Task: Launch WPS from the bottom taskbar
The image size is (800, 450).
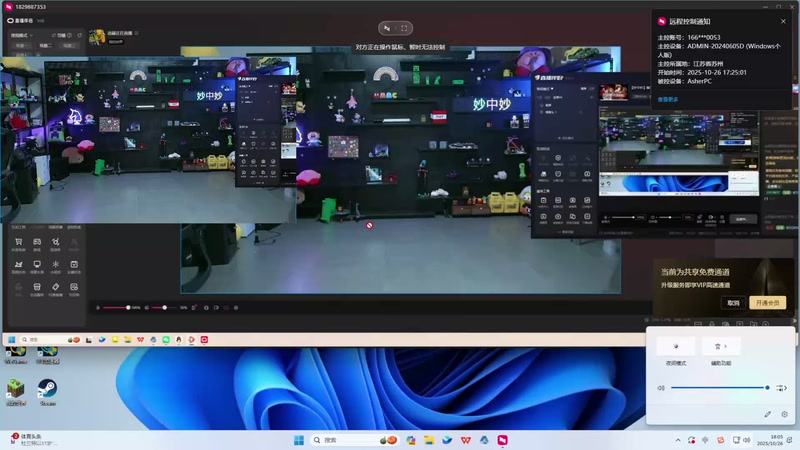Action: coord(466,440)
